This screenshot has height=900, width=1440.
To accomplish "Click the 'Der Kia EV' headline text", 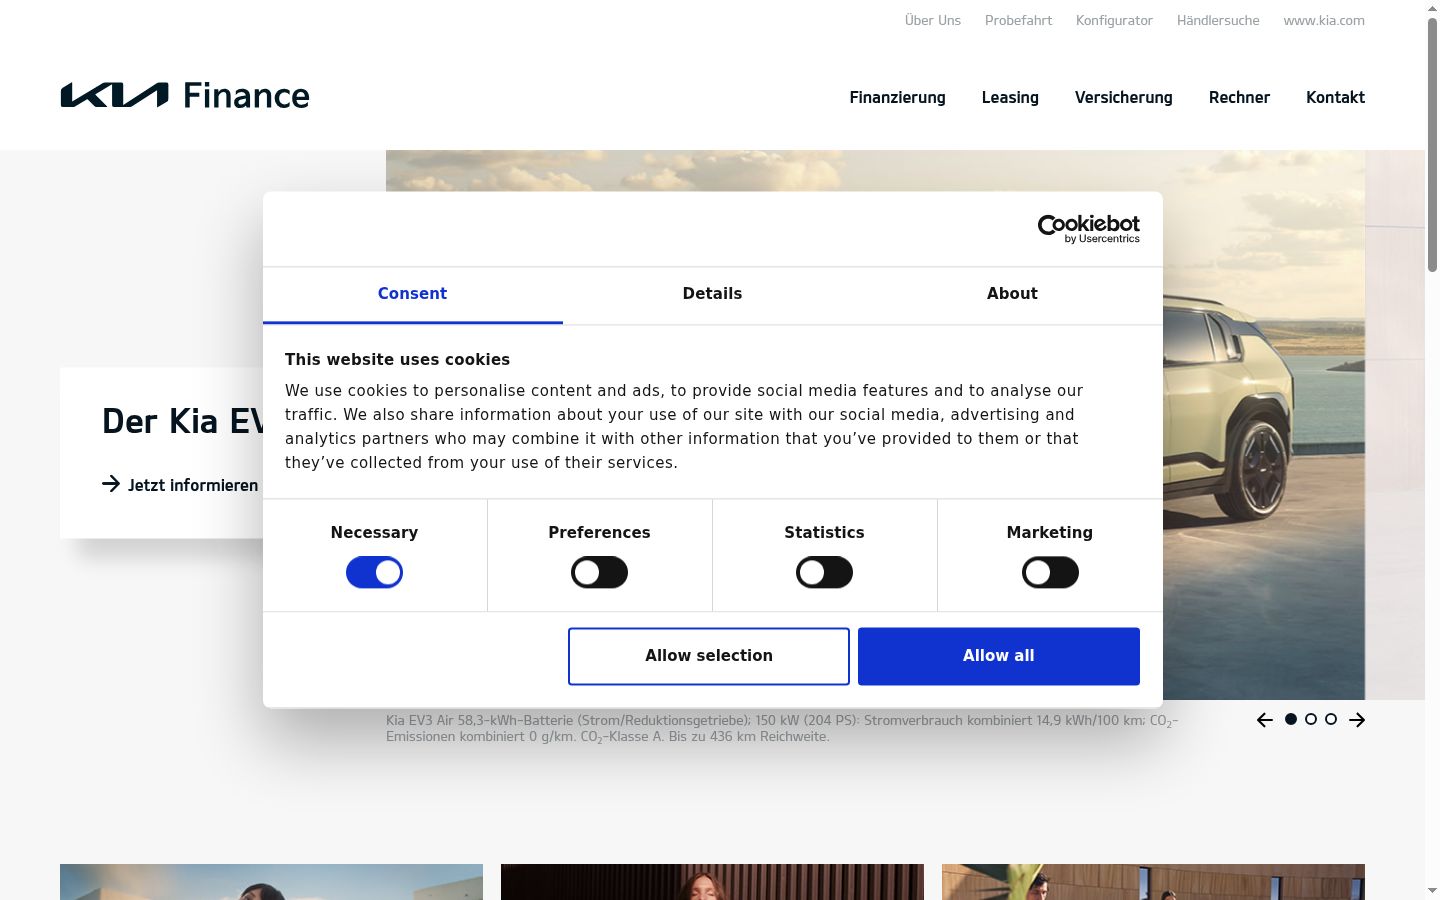I will [x=183, y=421].
